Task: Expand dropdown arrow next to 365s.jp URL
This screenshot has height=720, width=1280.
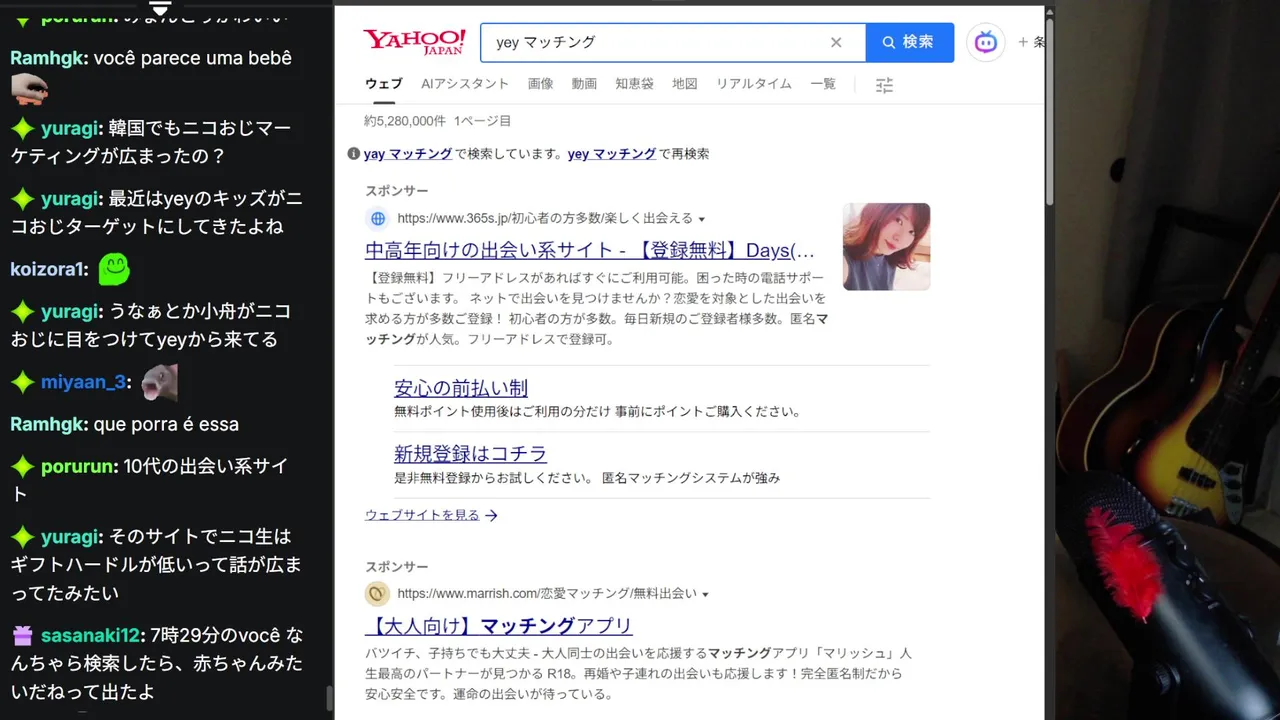Action: 702,219
